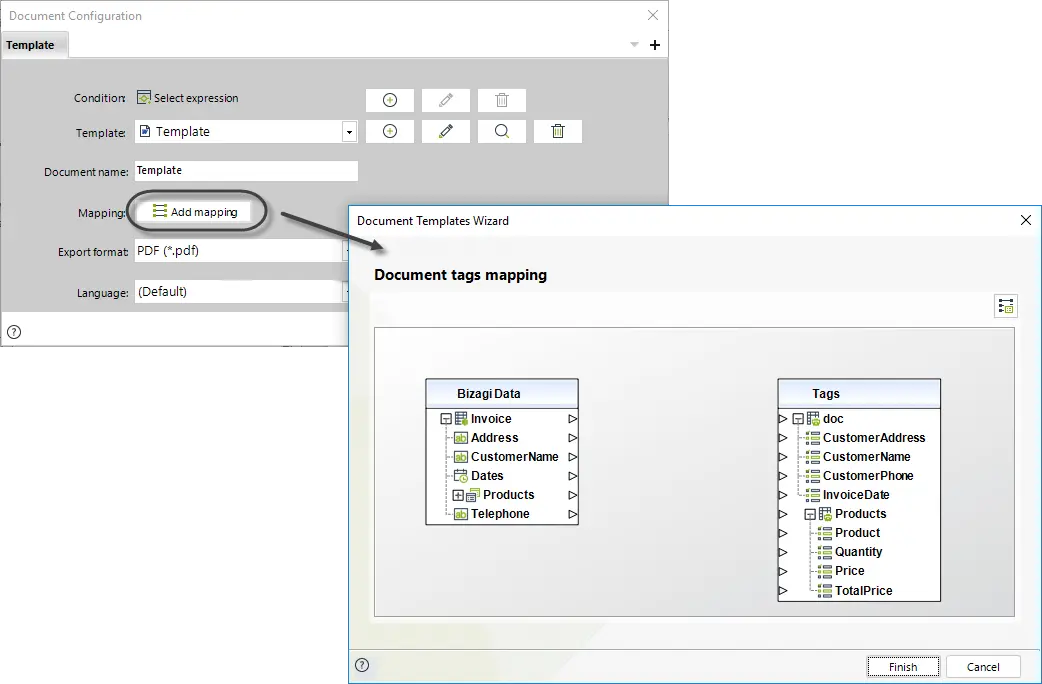This screenshot has width=1042, height=684.
Task: Open the Language combo box
Action: coord(242,292)
